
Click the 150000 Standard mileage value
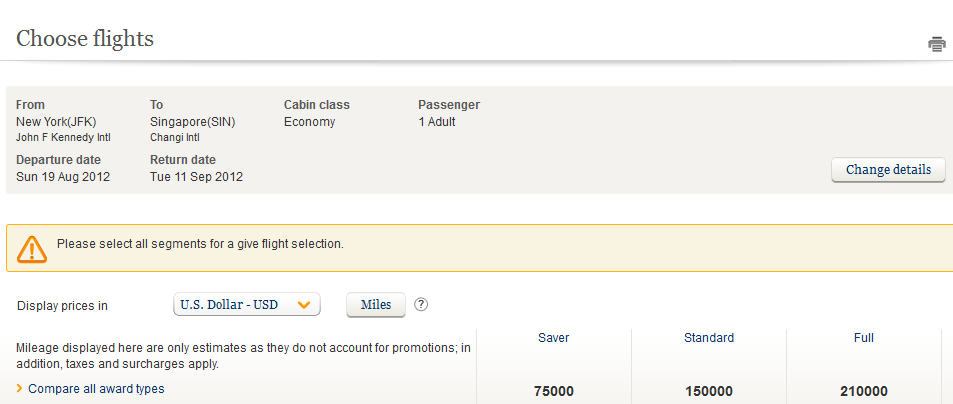(x=709, y=391)
